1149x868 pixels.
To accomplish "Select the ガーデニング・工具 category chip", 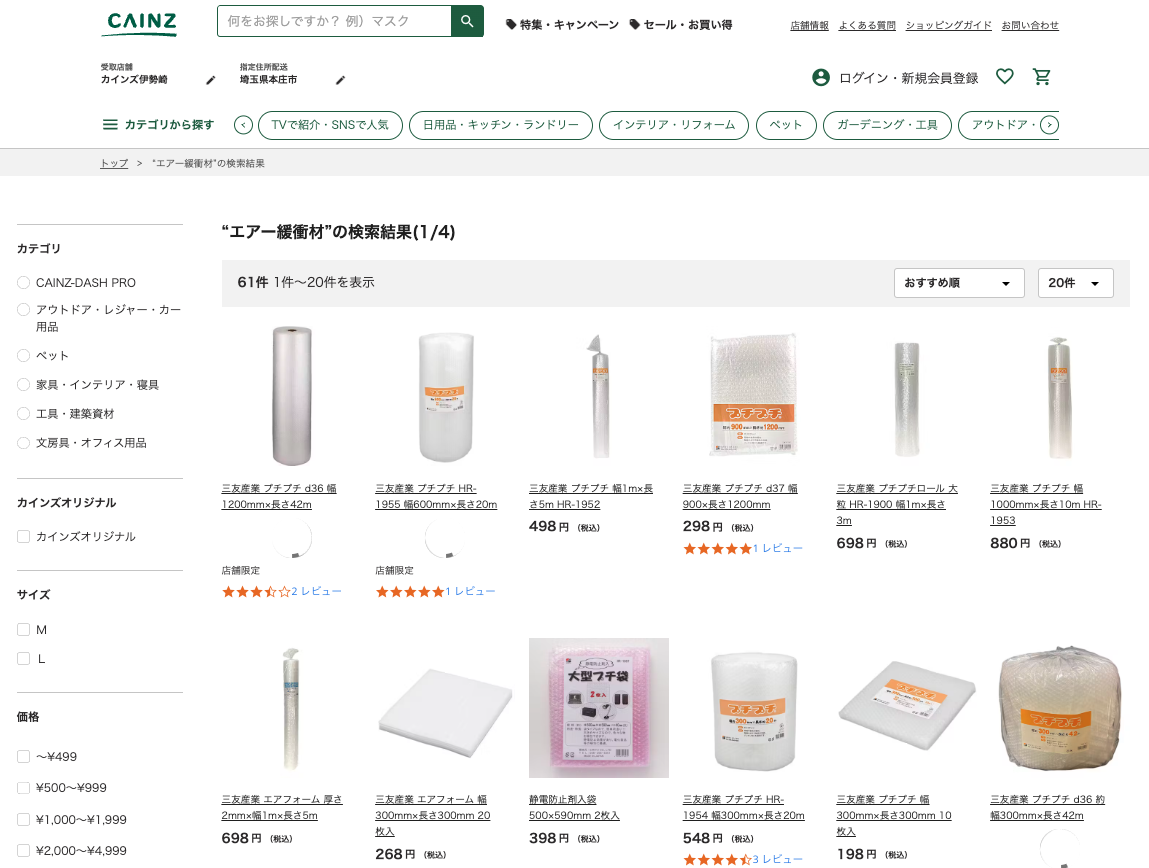I will [x=887, y=125].
